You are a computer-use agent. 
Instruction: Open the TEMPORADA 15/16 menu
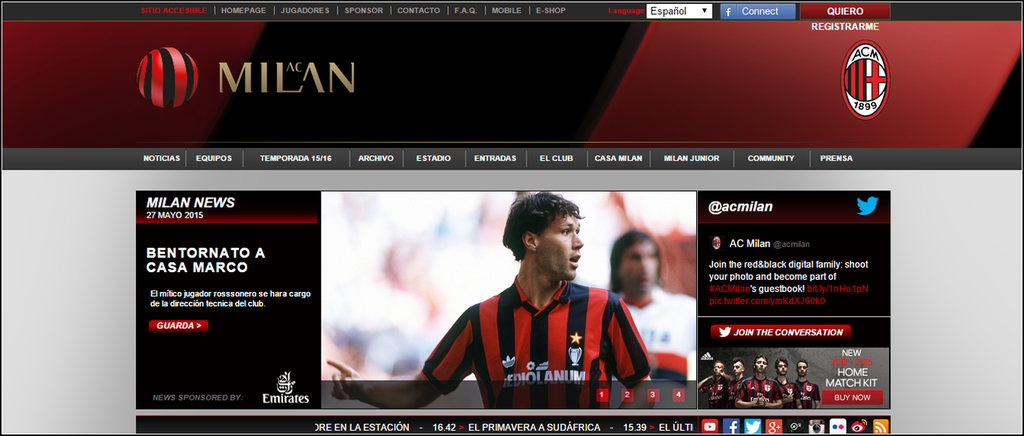tap(295, 159)
